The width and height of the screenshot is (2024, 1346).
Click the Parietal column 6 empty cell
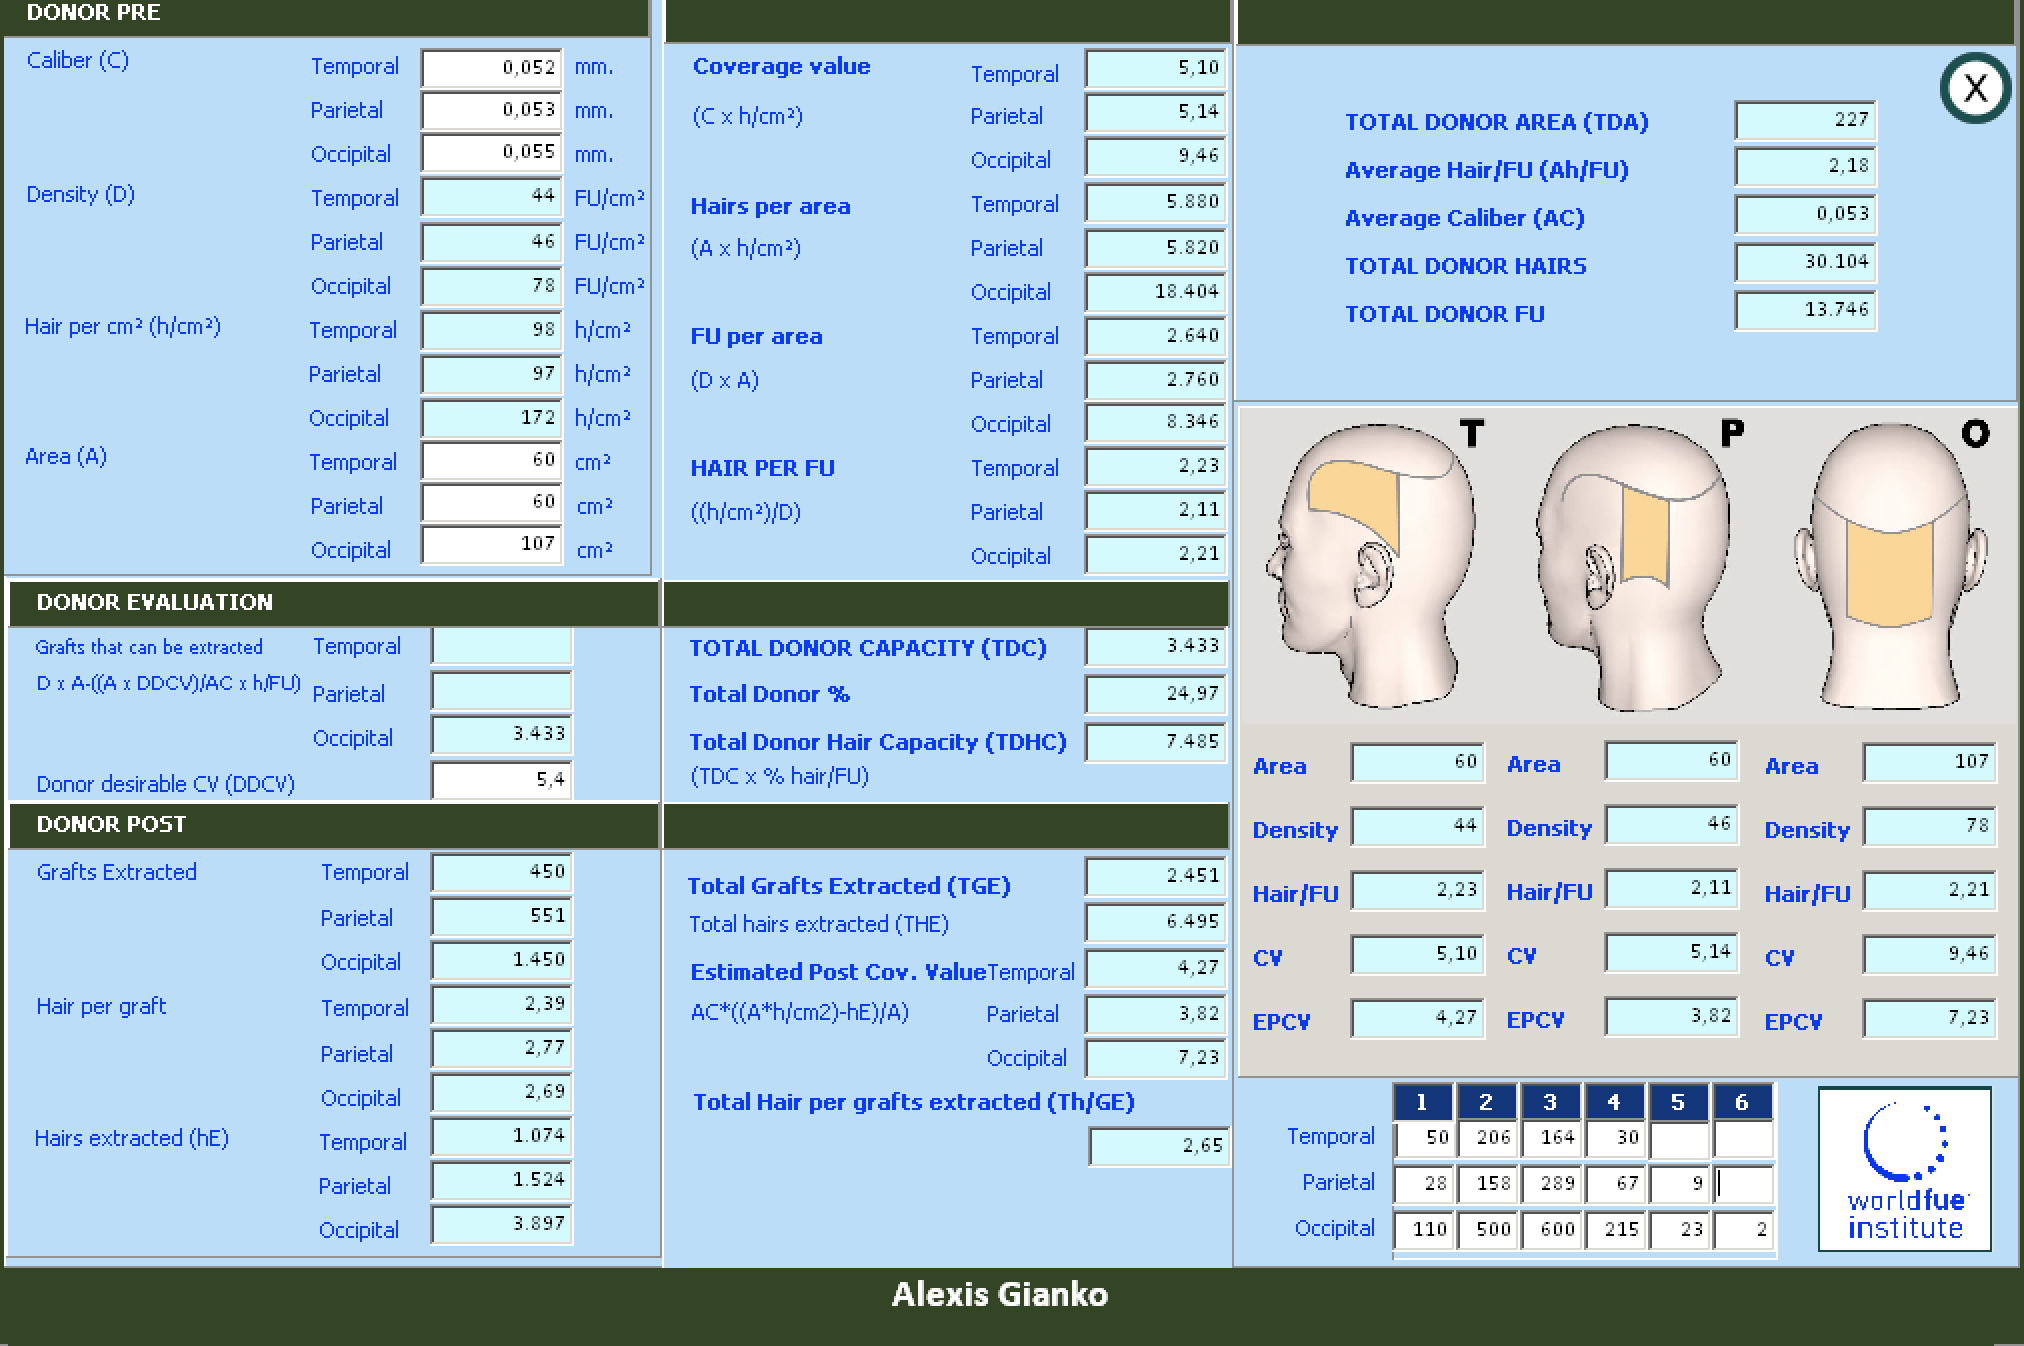1743,1184
